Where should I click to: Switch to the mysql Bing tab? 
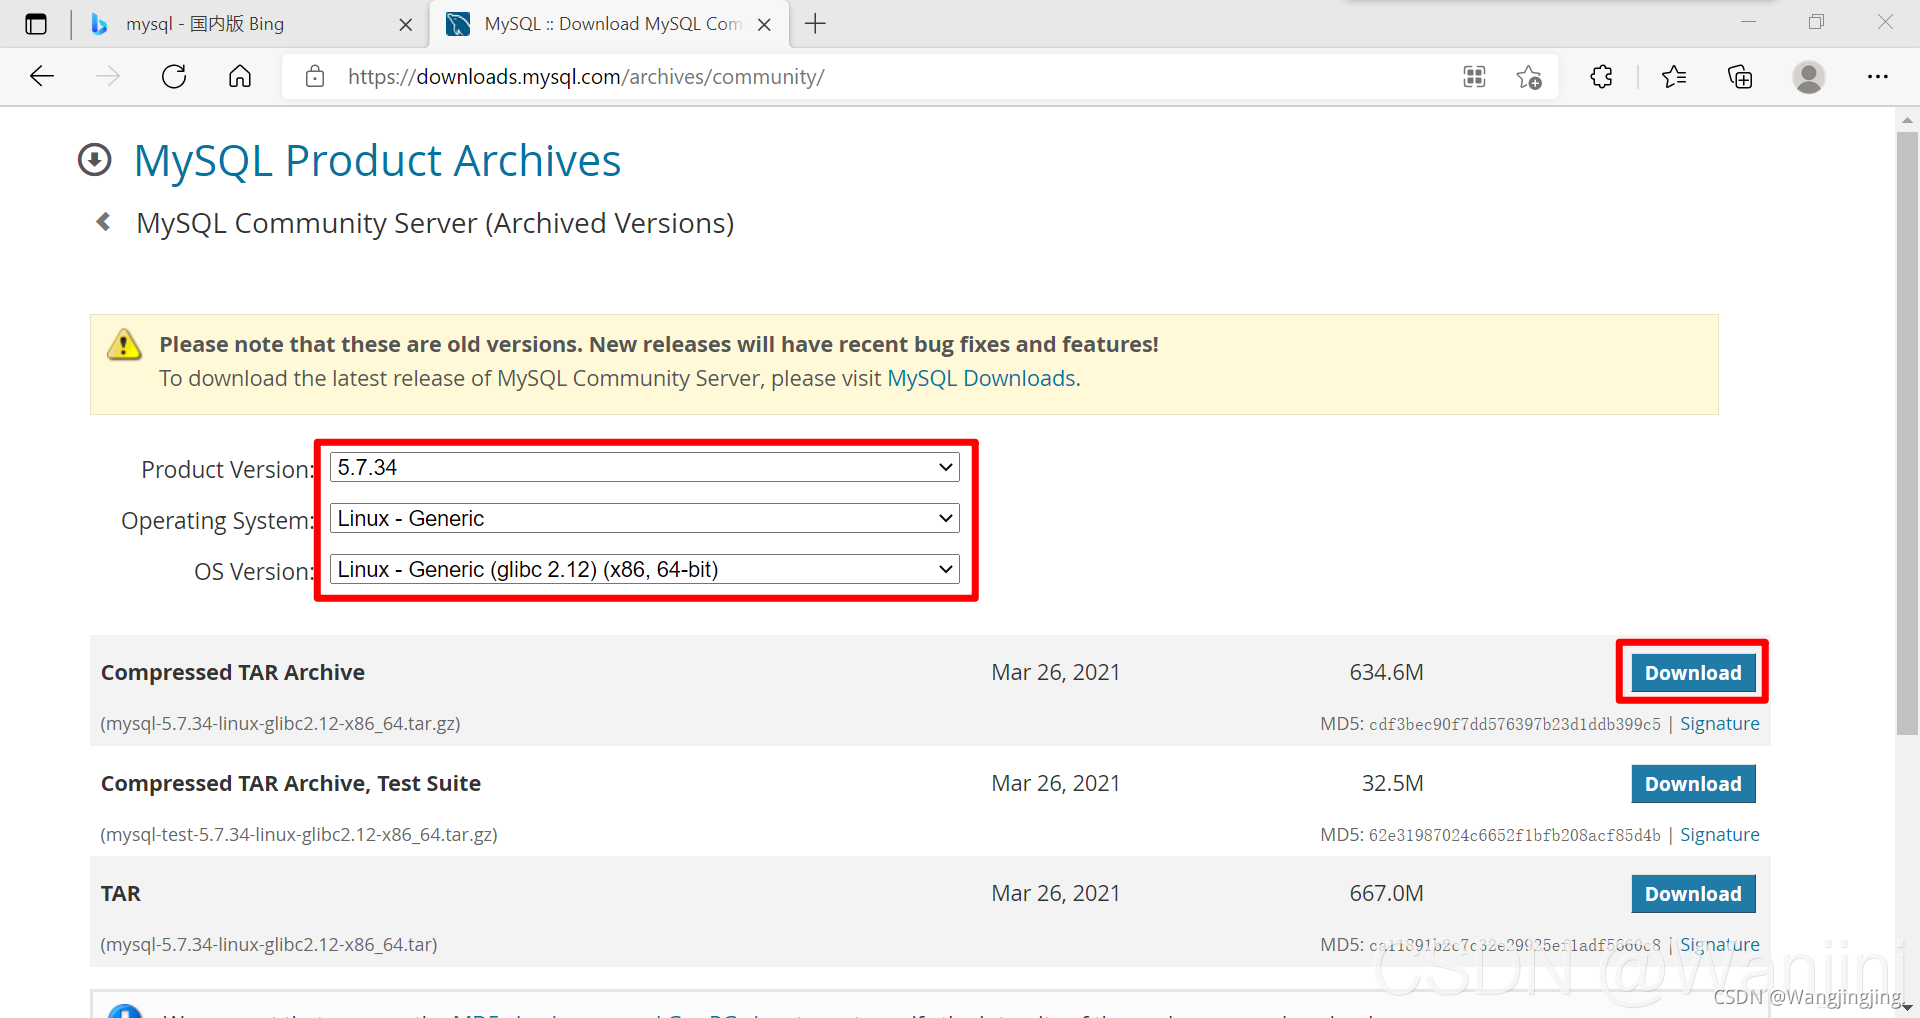pos(251,24)
